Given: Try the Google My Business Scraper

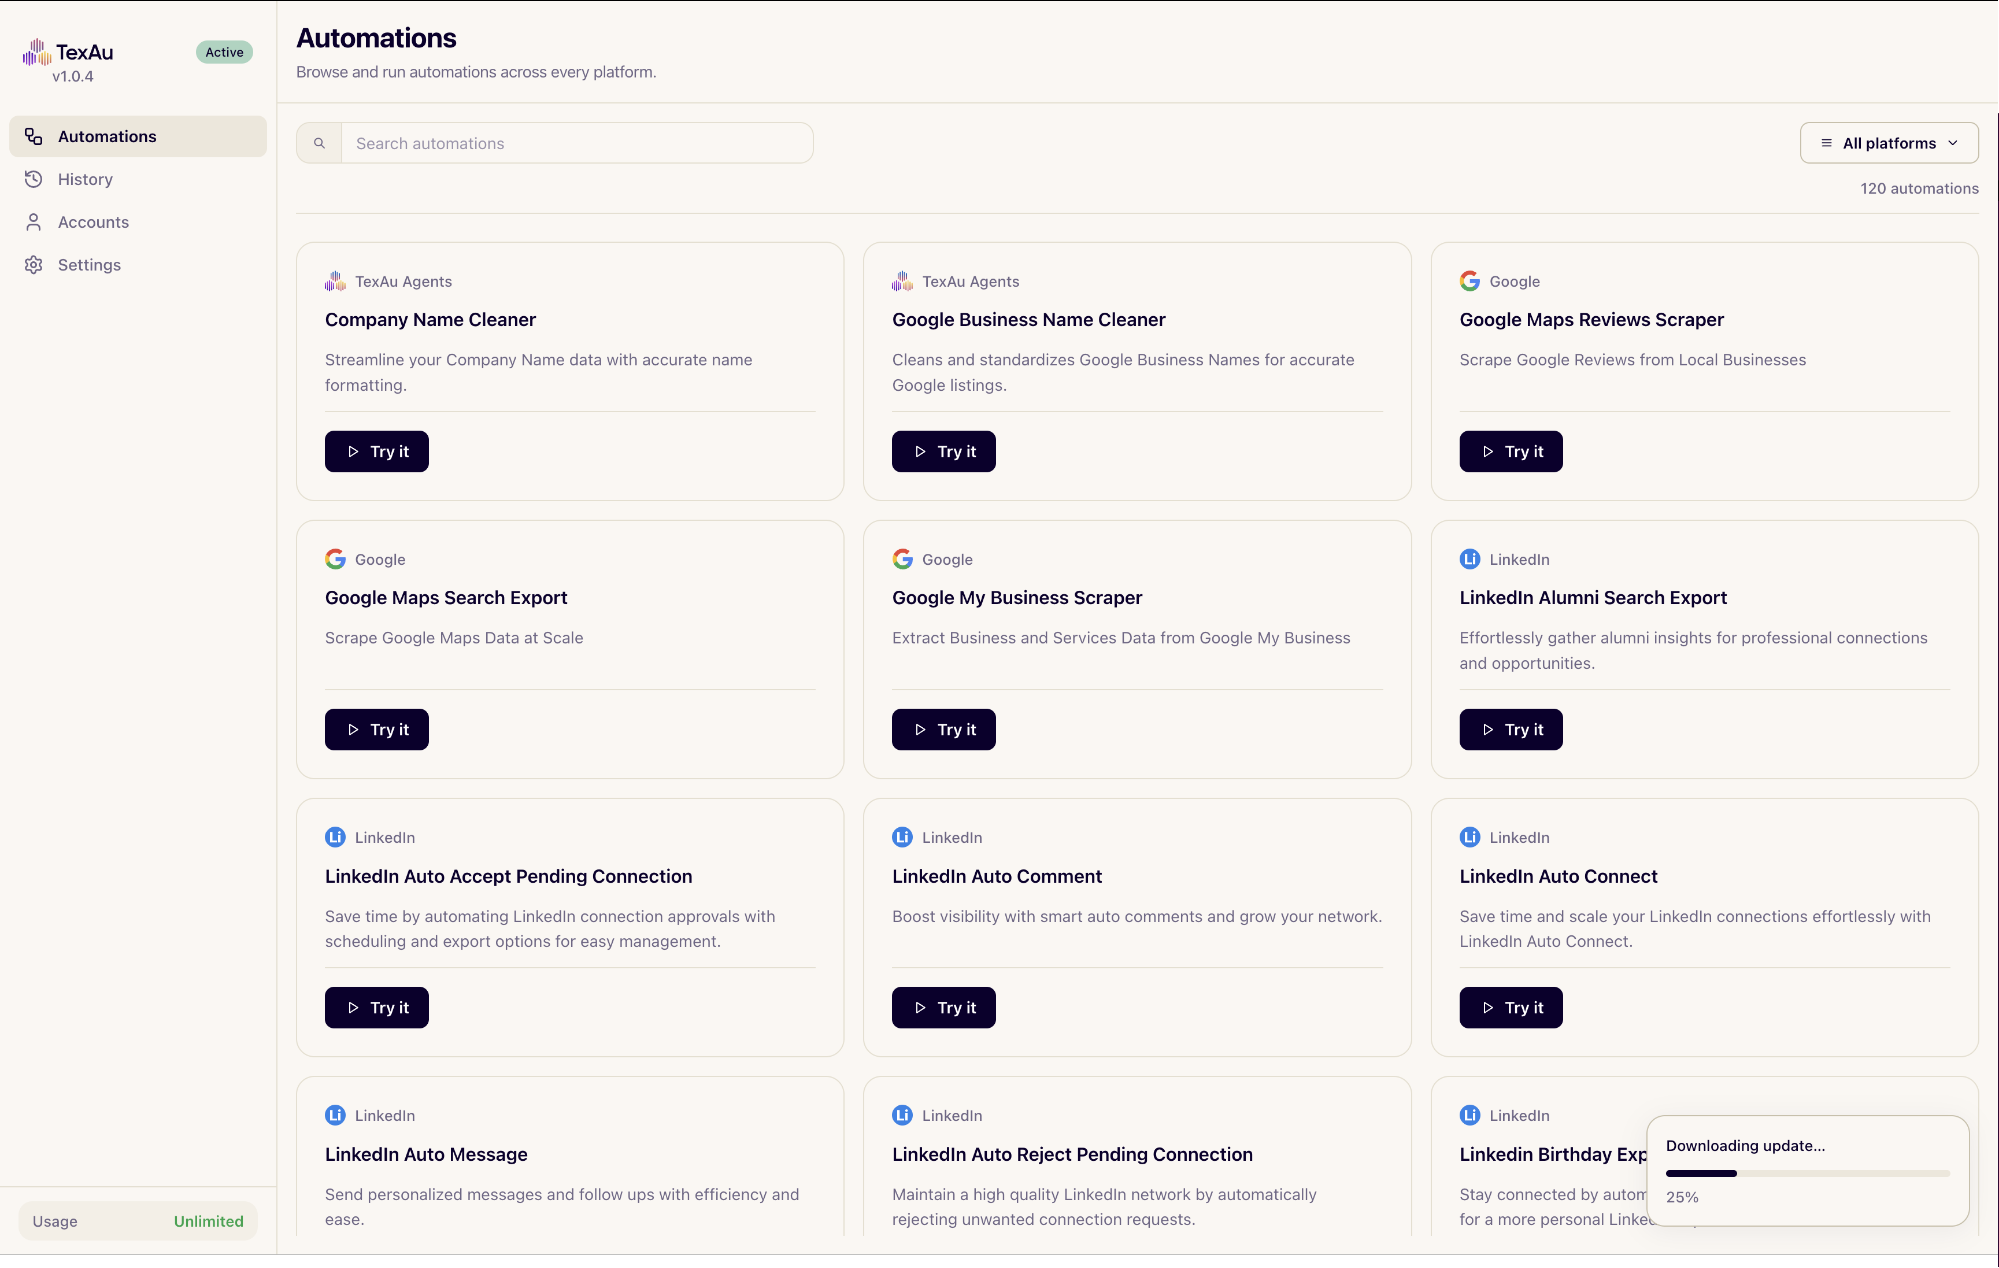Looking at the screenshot, I should (x=944, y=730).
